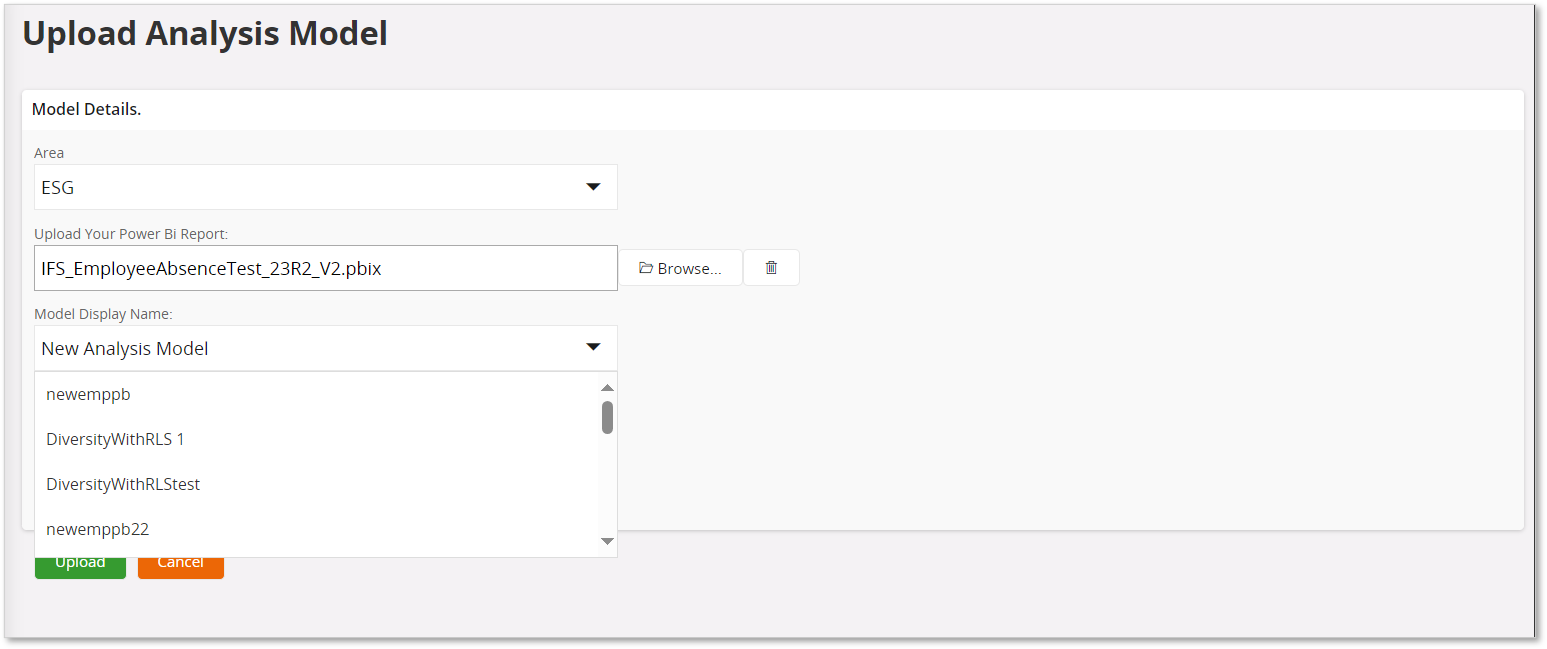Click the caret icon on Model Display Name
1547x649 pixels.
coord(594,347)
